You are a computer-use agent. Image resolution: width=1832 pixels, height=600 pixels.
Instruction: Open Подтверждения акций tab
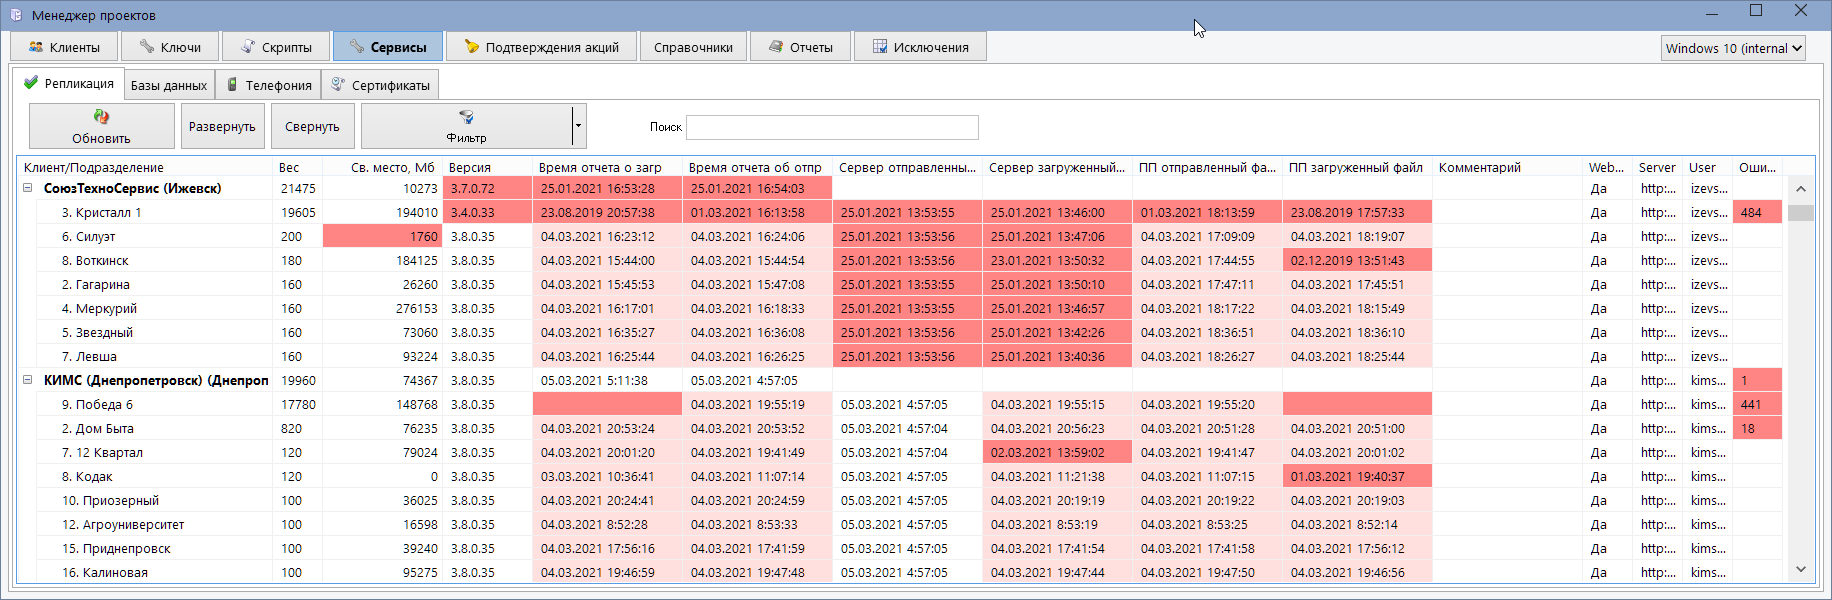tap(541, 47)
